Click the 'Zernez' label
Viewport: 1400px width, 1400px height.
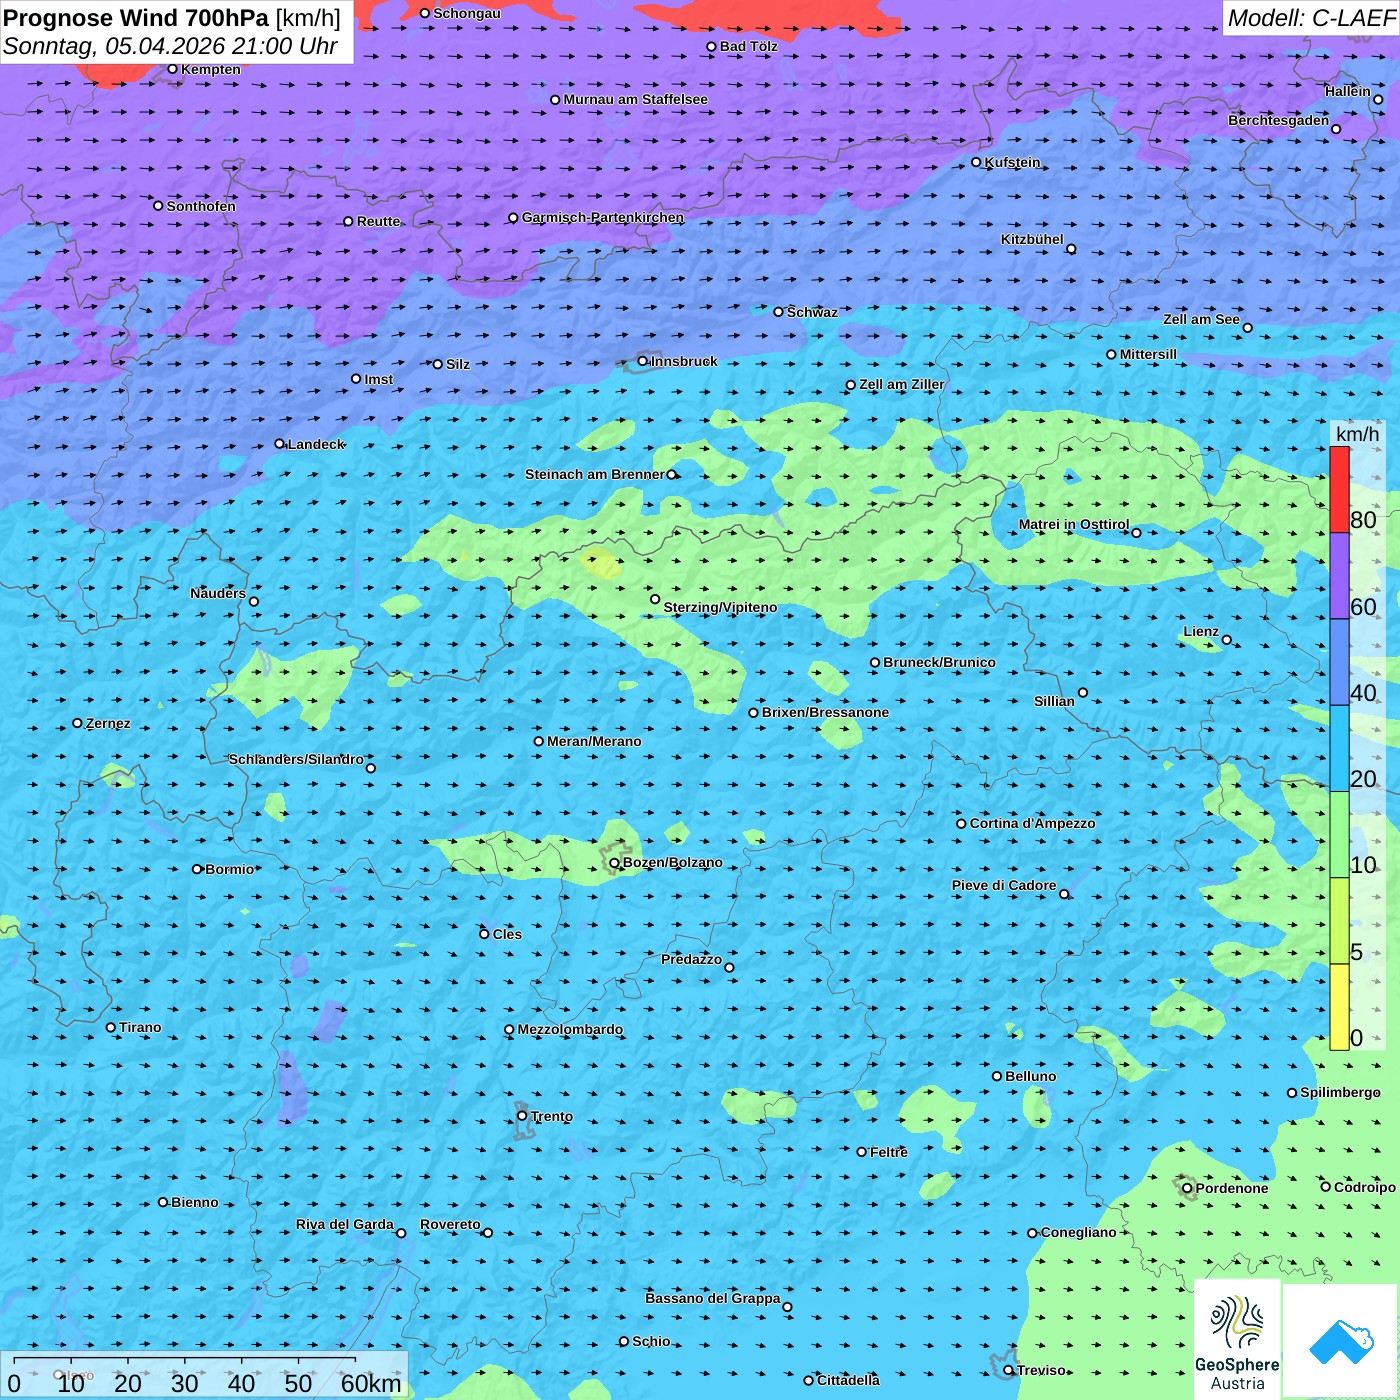pos(108,723)
